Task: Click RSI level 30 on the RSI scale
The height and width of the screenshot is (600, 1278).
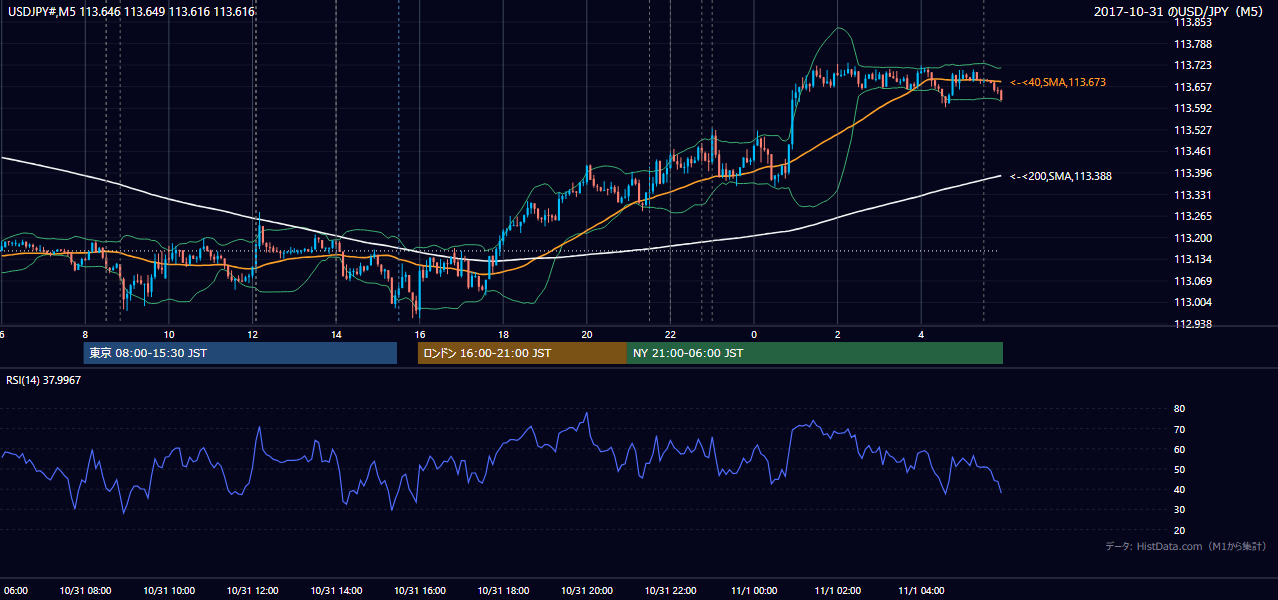Action: [1179, 510]
